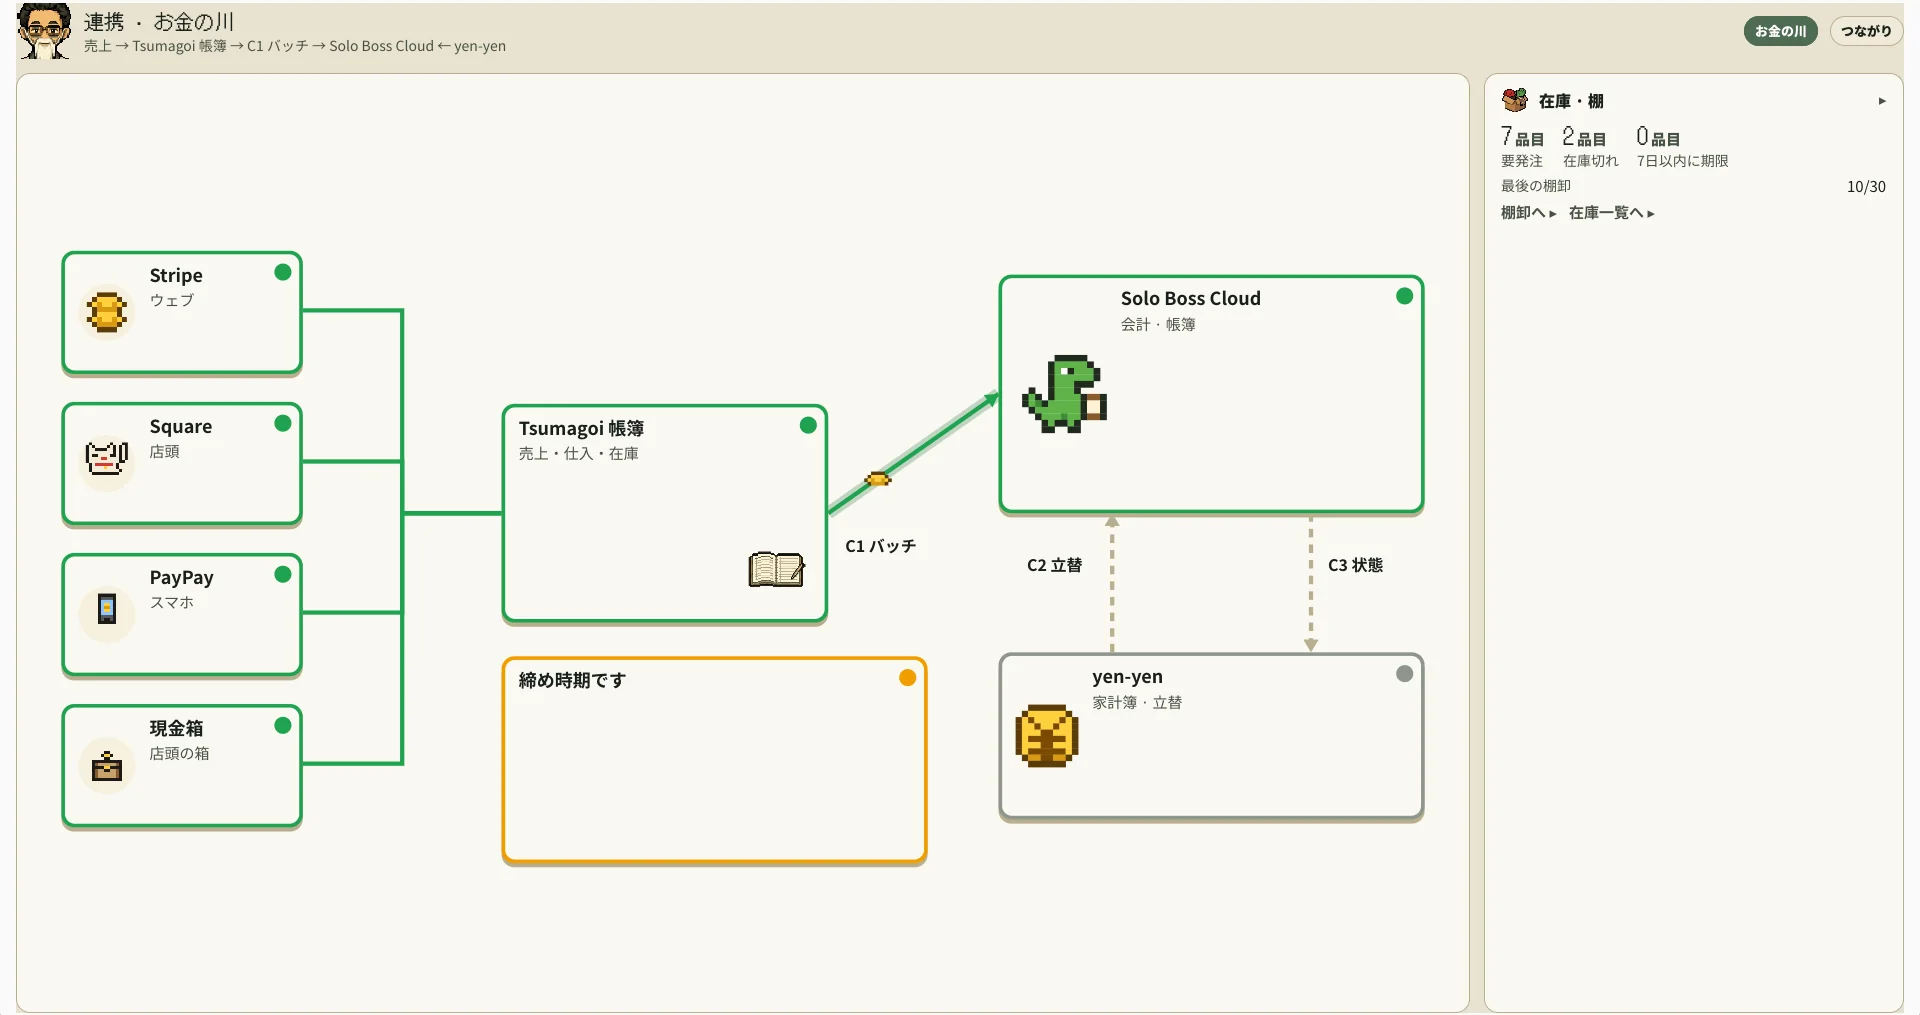The image size is (1920, 1015).
Task: Open the 締め時期です notice card
Action: [x=715, y=760]
